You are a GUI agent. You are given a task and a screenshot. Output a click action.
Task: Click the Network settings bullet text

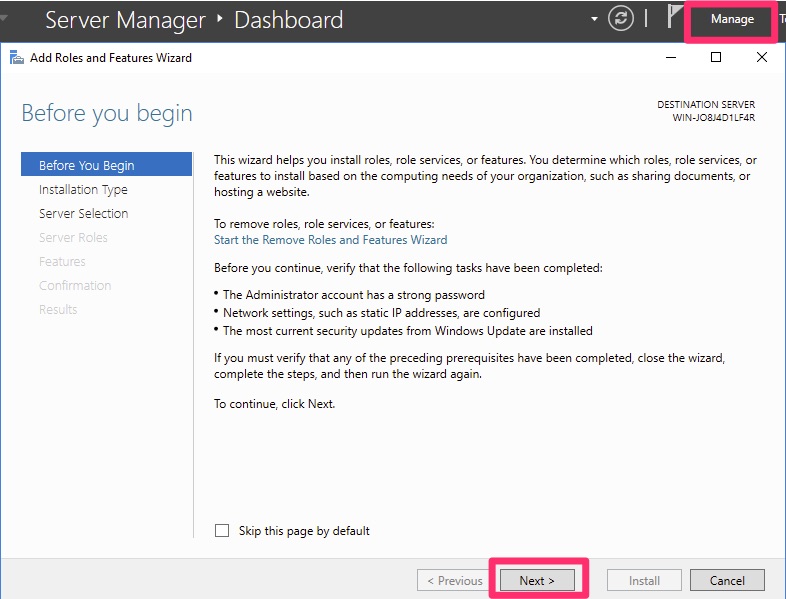[381, 313]
